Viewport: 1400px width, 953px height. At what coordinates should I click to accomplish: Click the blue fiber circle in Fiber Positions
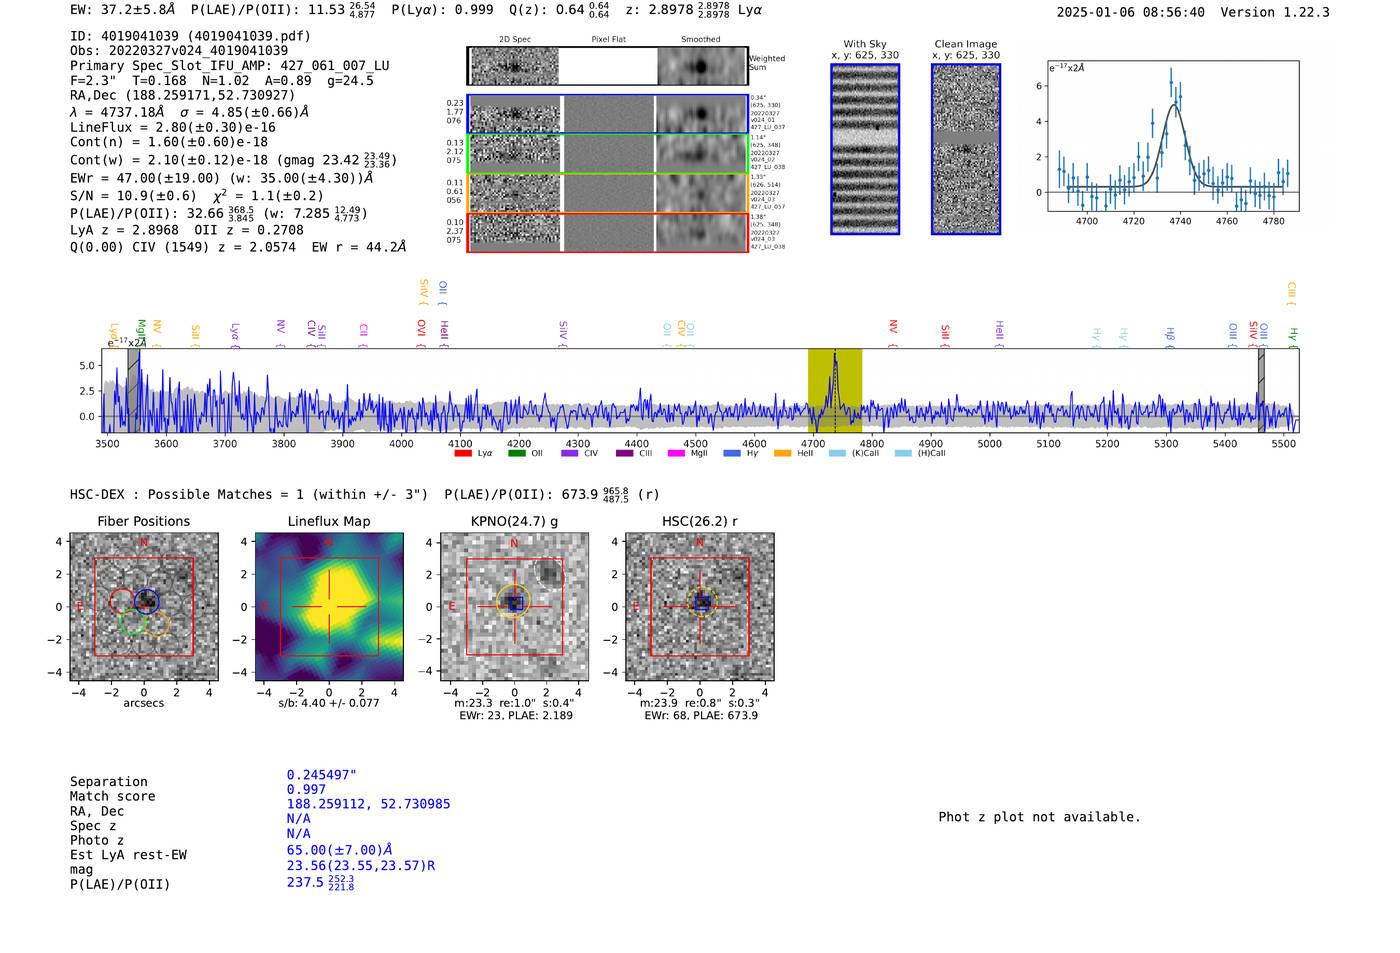[x=147, y=601]
